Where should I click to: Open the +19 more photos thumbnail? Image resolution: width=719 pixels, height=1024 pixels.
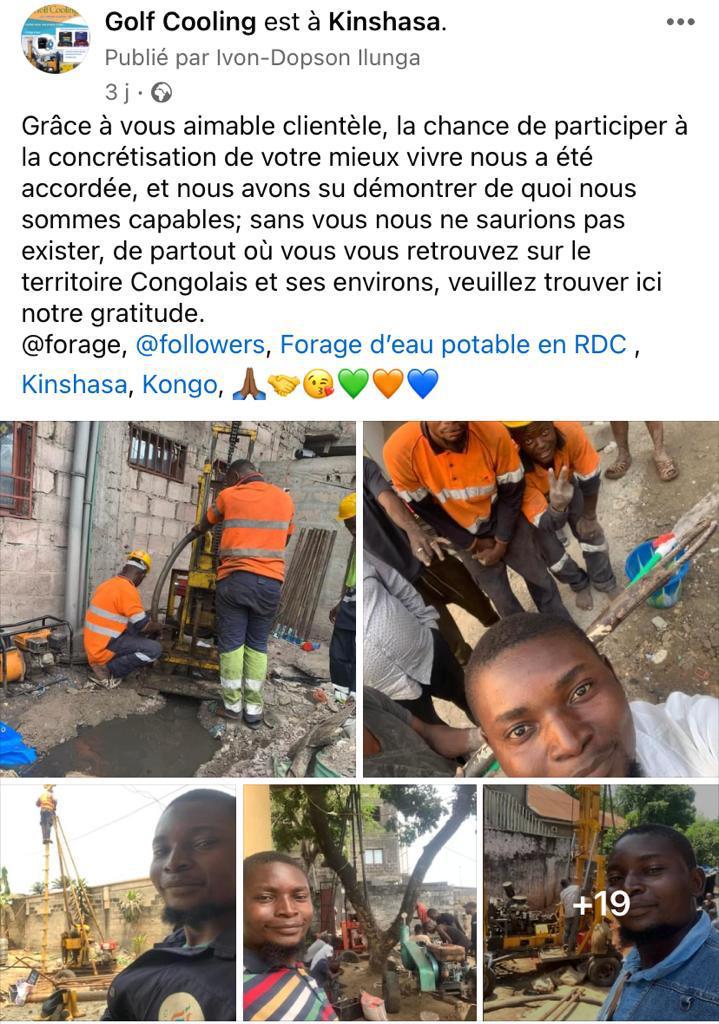[601, 903]
